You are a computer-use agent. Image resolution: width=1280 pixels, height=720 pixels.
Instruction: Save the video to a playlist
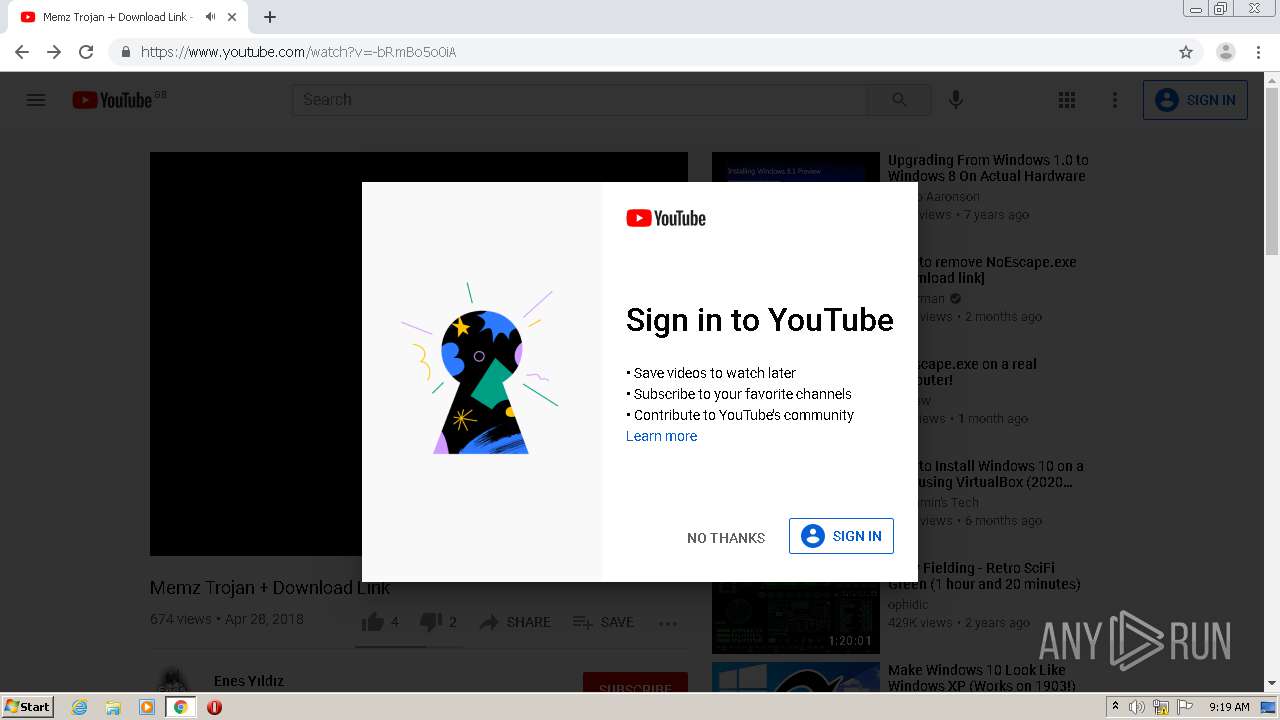603,622
